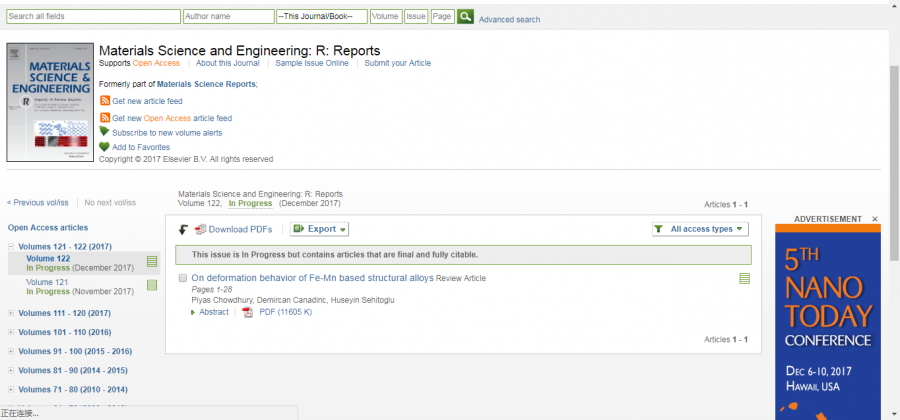Click the RSS icon for new article feed
The height and width of the screenshot is (420, 900).
click(105, 101)
